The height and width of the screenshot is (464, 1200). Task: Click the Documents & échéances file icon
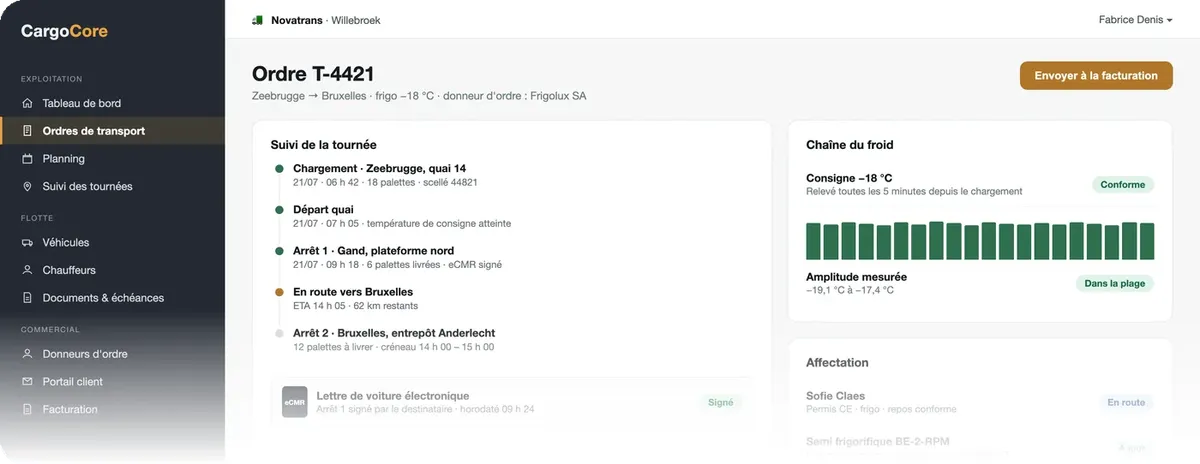tap(27, 298)
